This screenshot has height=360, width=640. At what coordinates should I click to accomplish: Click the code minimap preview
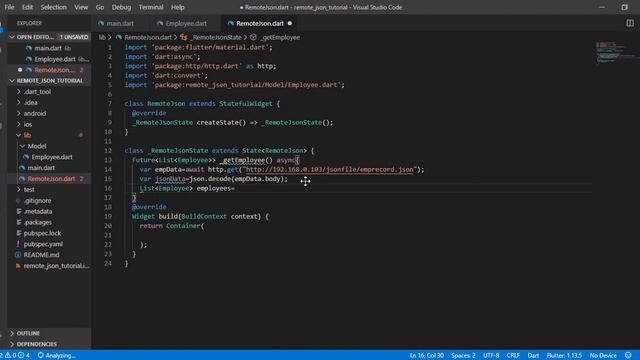point(616,52)
